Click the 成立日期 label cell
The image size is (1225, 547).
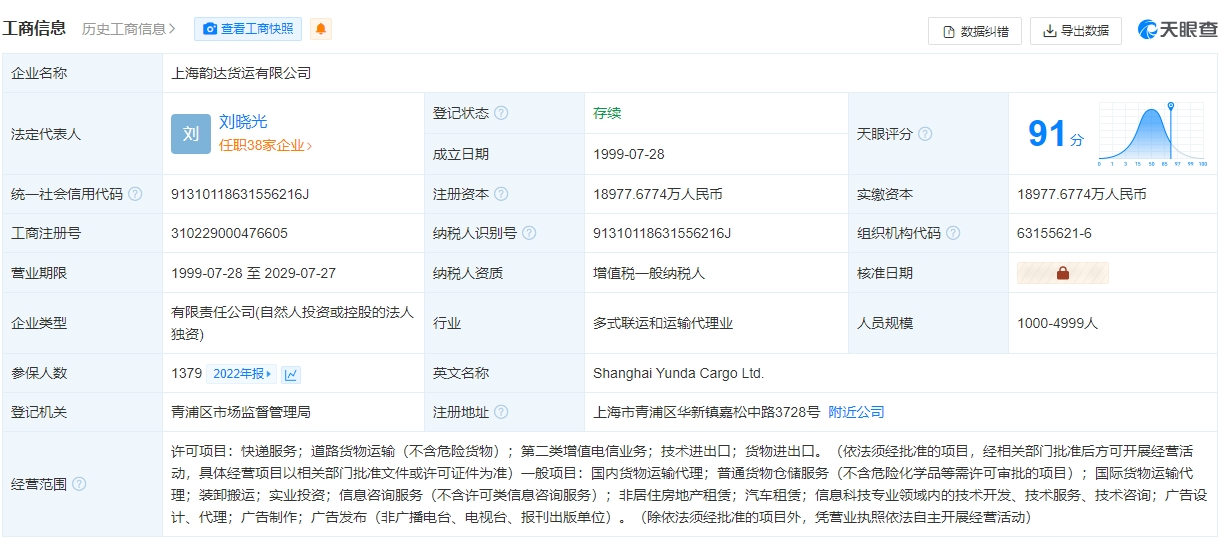504,154
